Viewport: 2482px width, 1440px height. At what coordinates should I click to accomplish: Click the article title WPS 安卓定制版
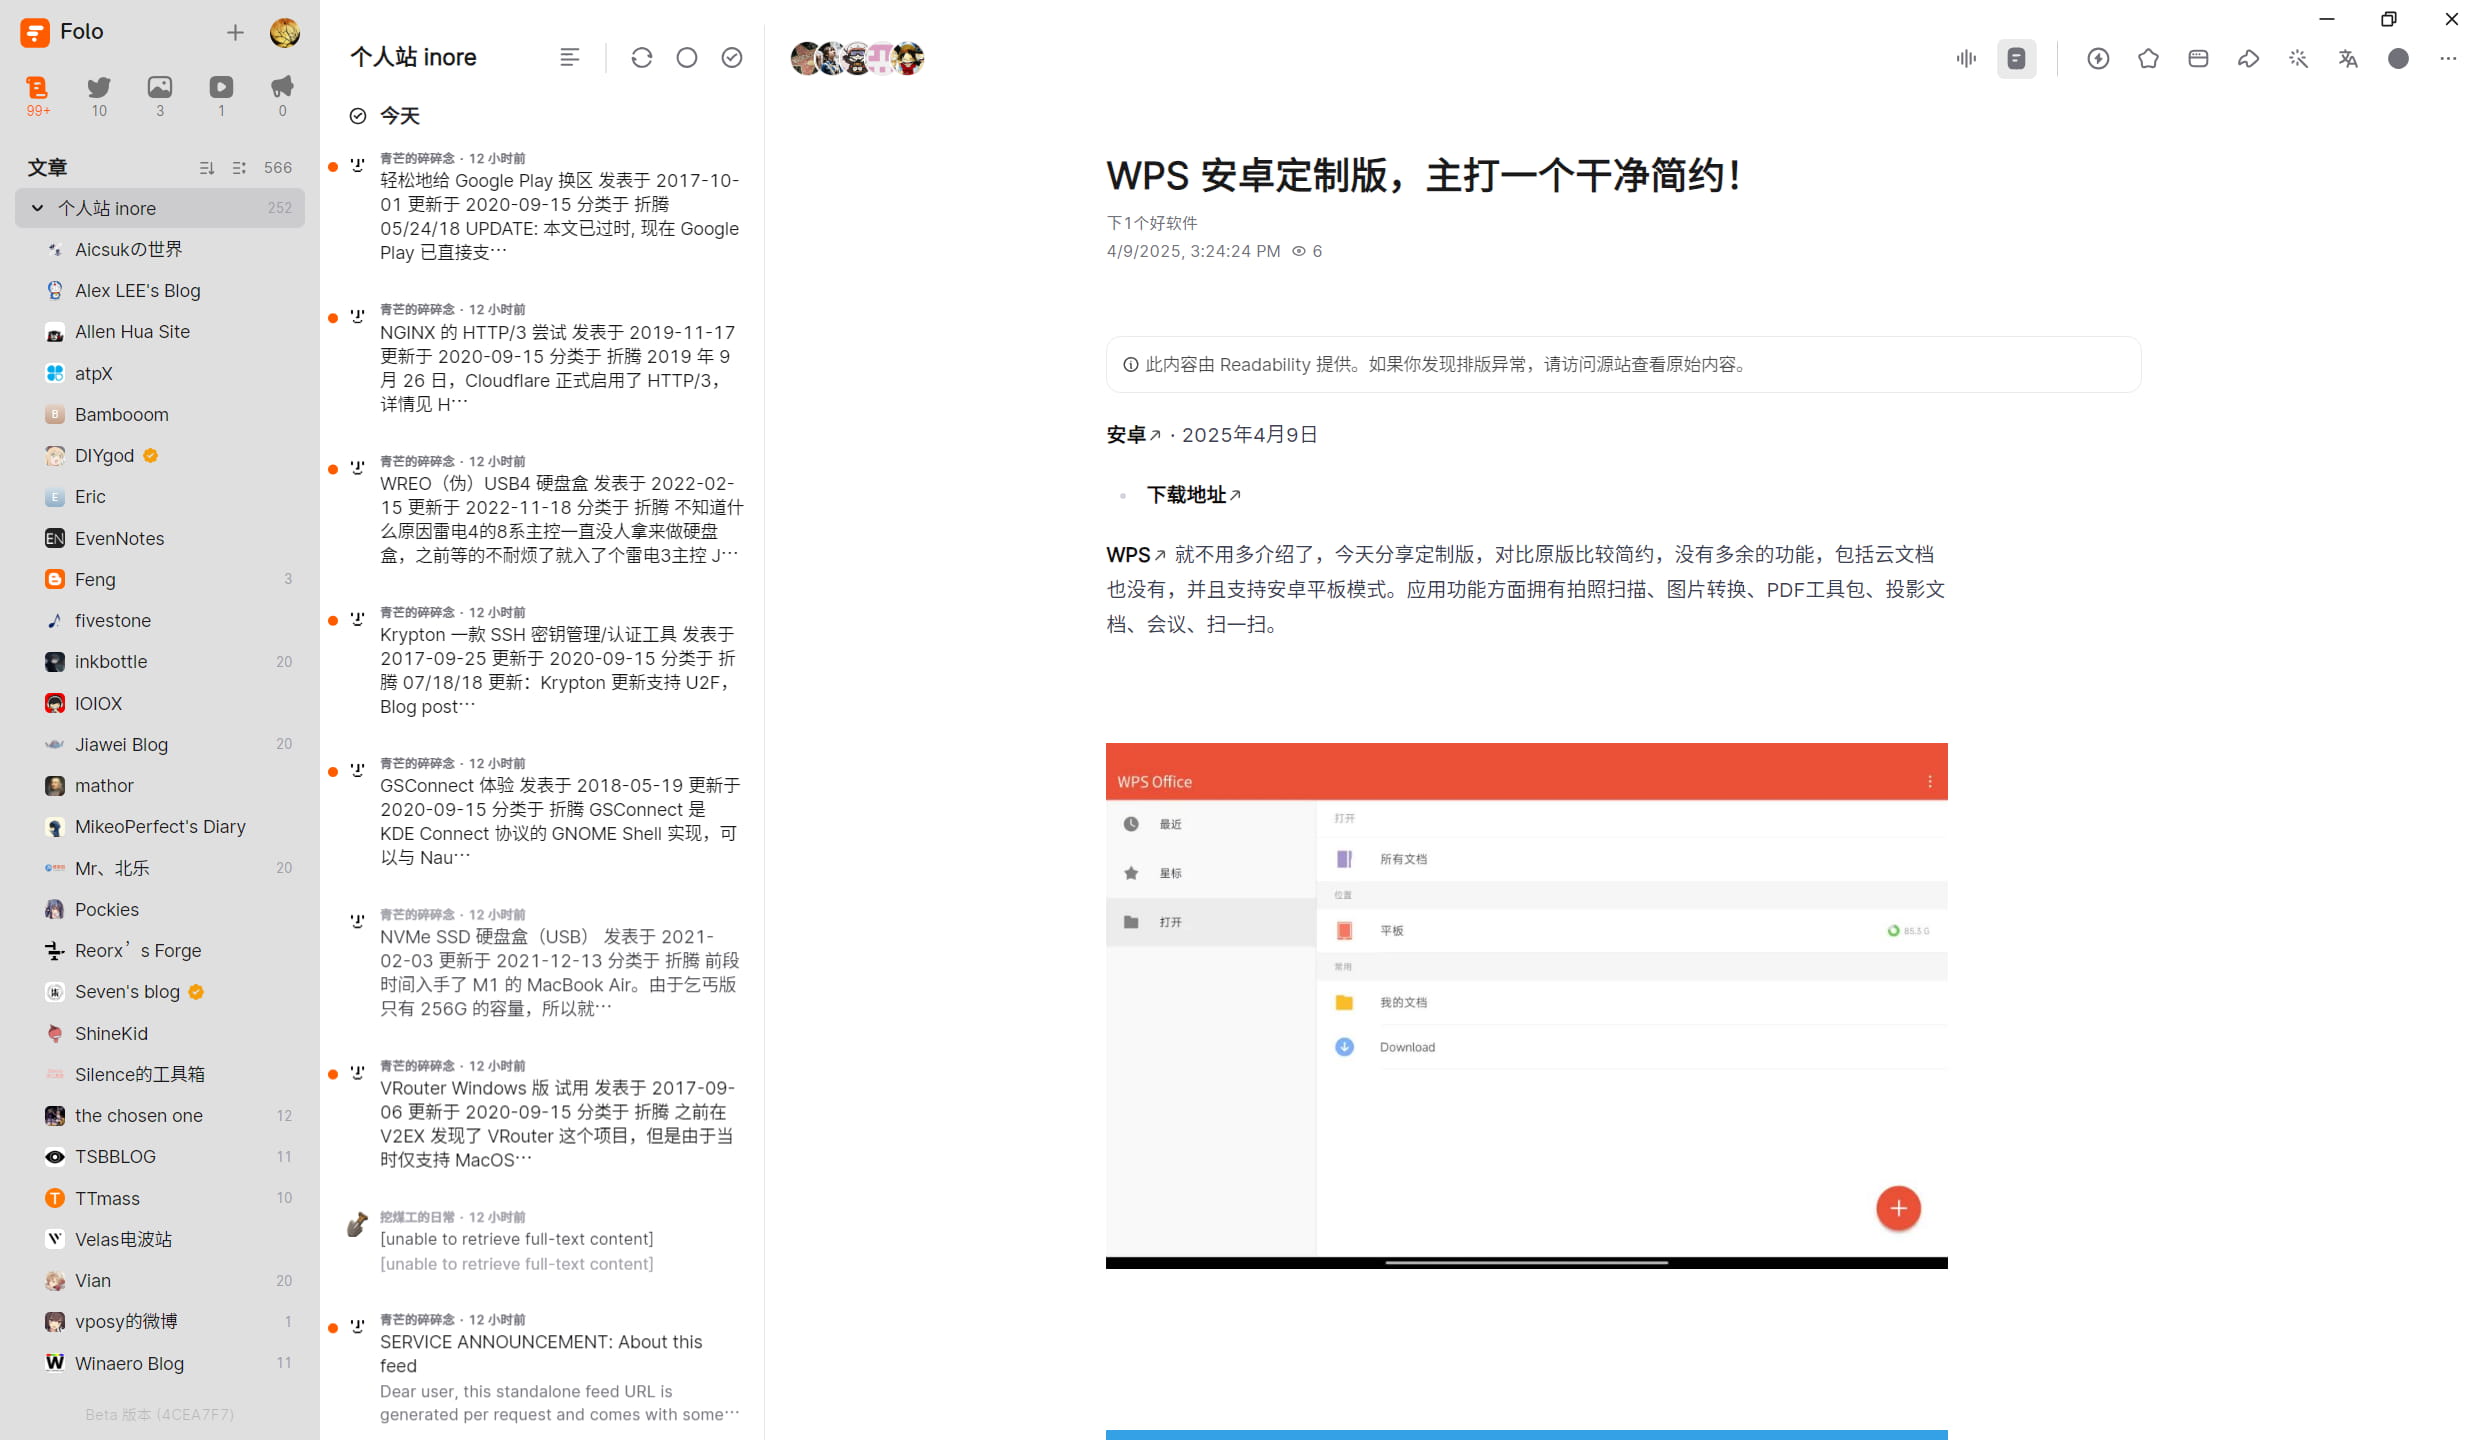click(1424, 175)
